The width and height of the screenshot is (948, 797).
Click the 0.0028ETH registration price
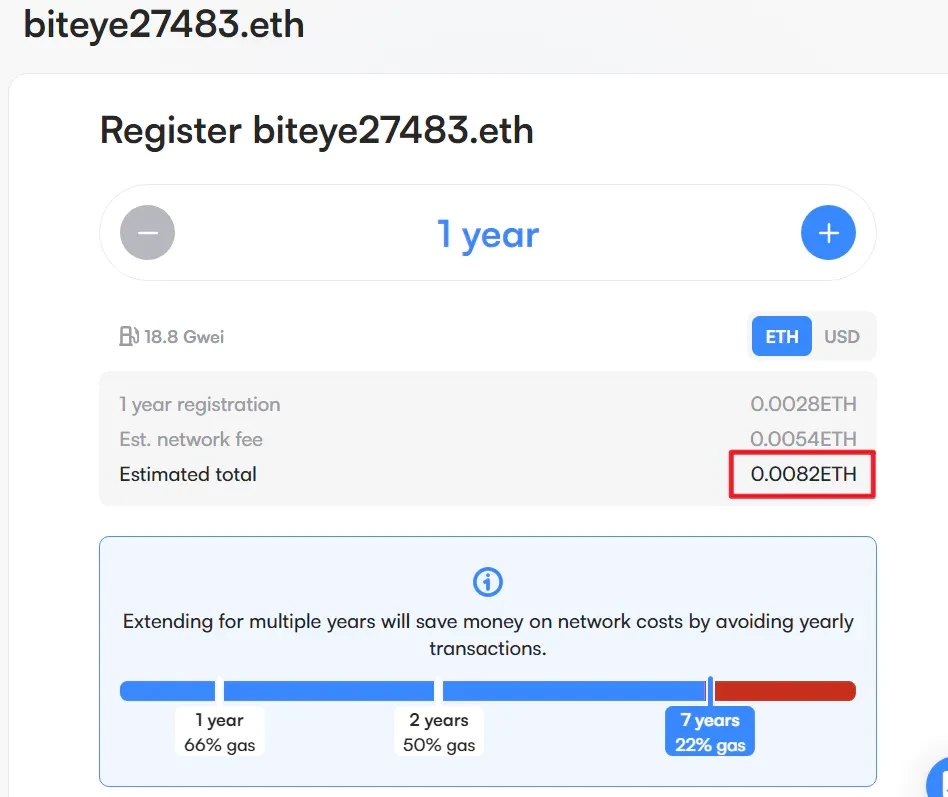tap(804, 405)
